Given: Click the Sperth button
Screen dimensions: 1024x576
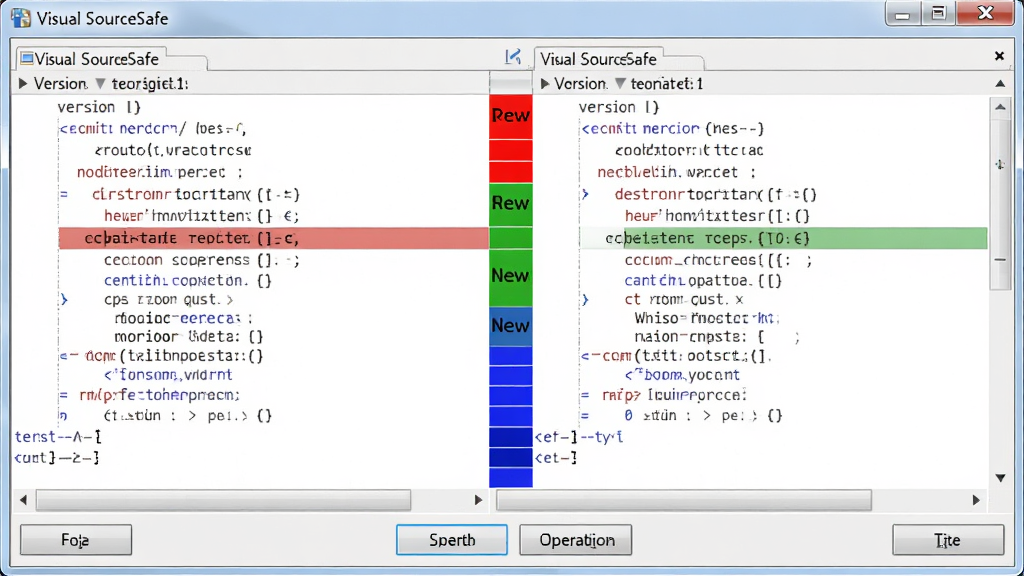Looking at the screenshot, I should tap(452, 540).
